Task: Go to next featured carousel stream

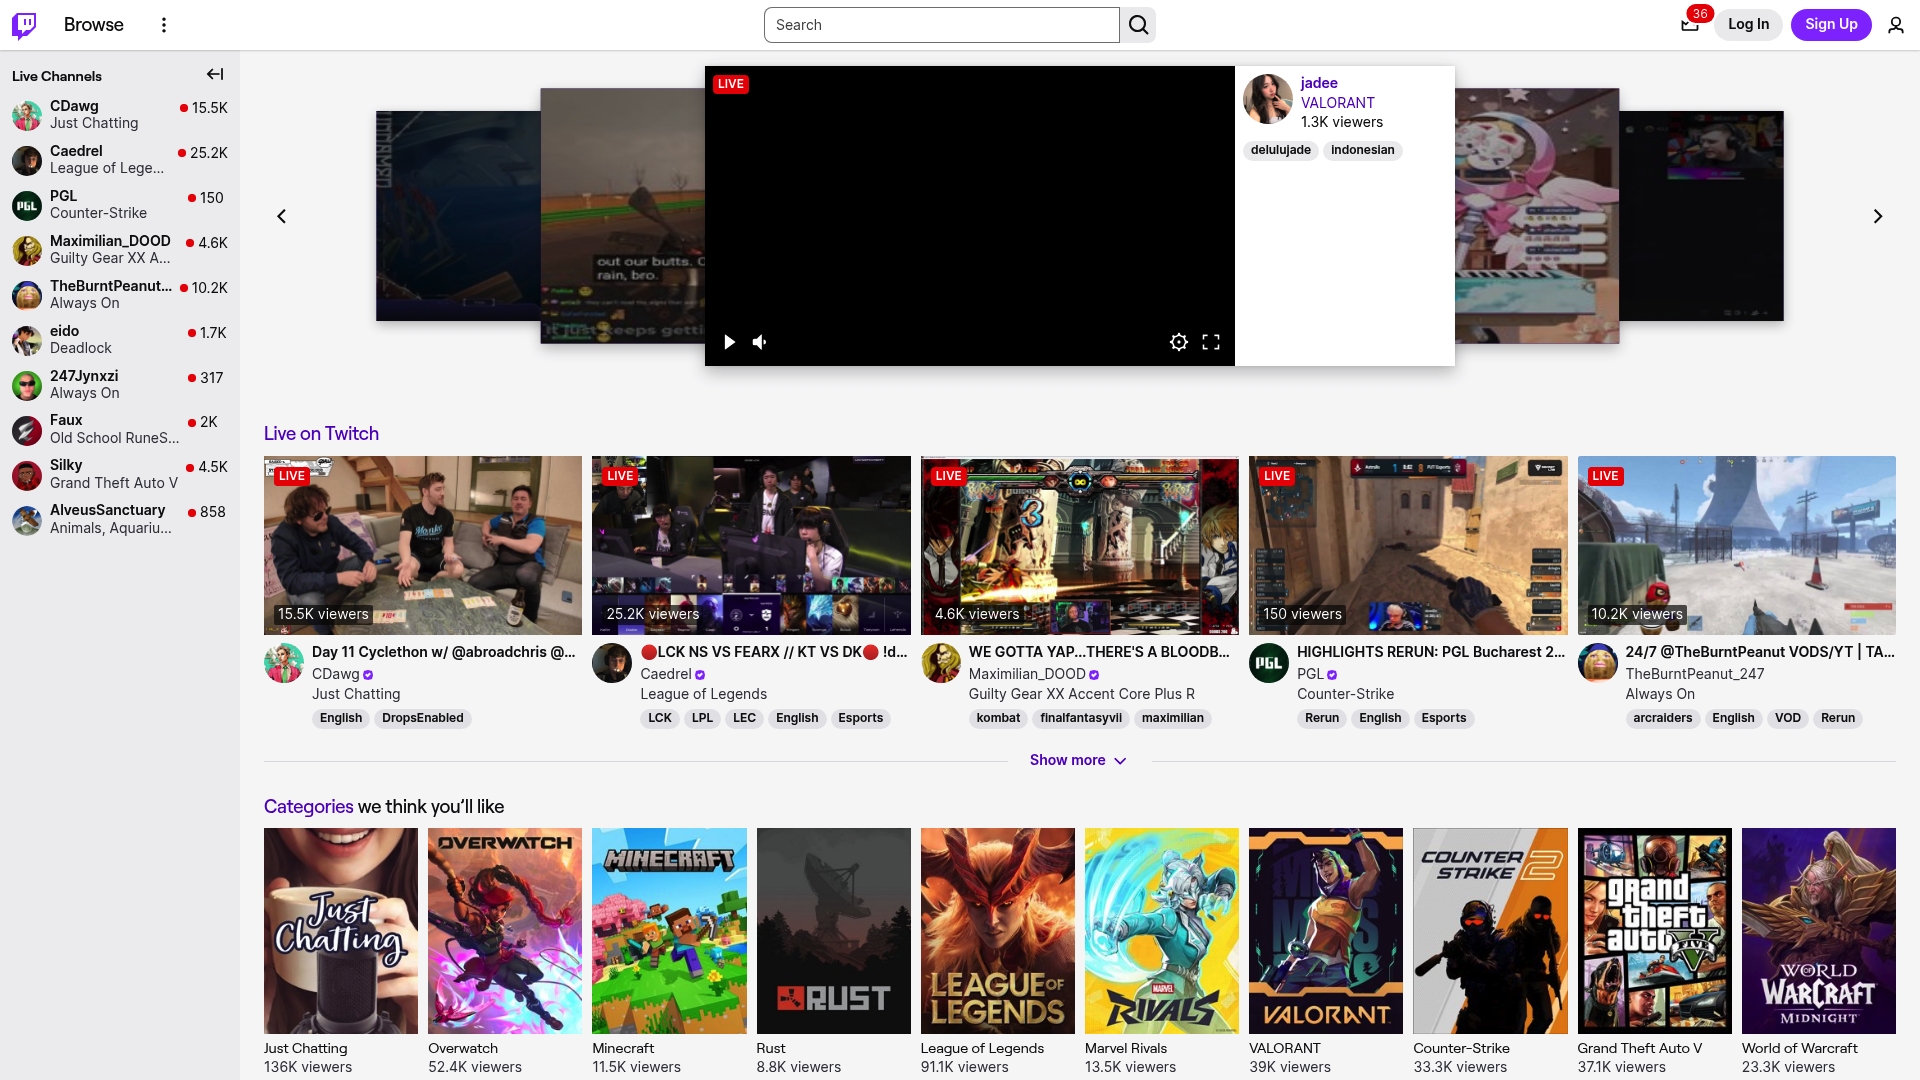Action: 1877,216
